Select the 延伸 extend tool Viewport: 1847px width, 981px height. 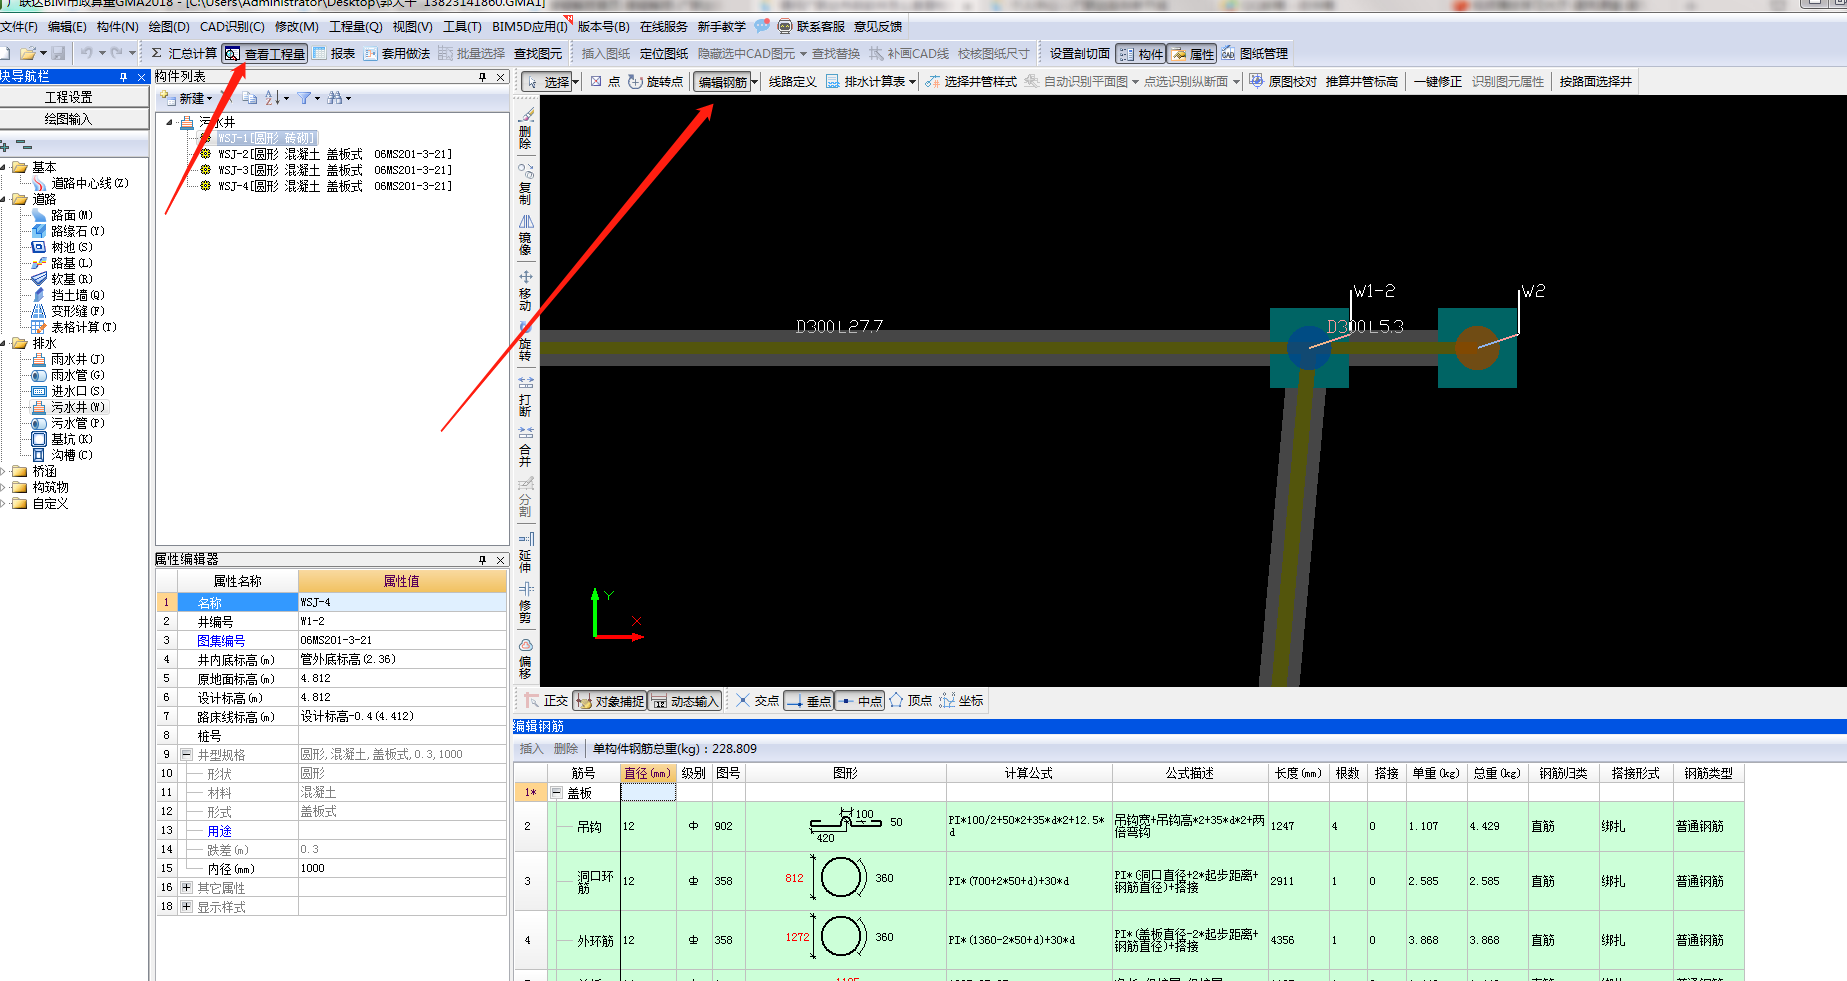point(525,552)
